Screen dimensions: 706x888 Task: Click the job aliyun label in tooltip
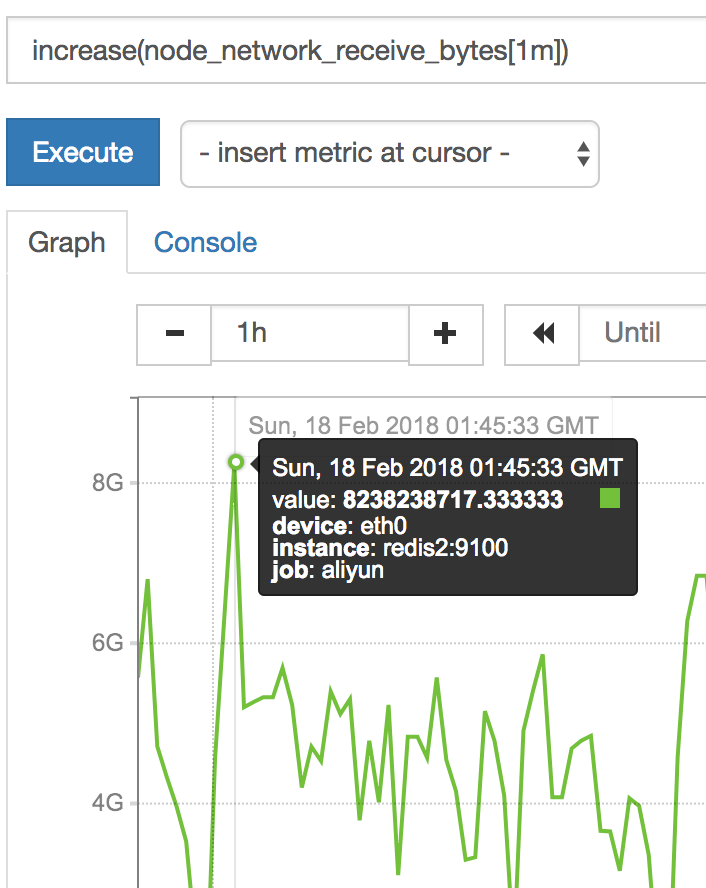coord(328,570)
